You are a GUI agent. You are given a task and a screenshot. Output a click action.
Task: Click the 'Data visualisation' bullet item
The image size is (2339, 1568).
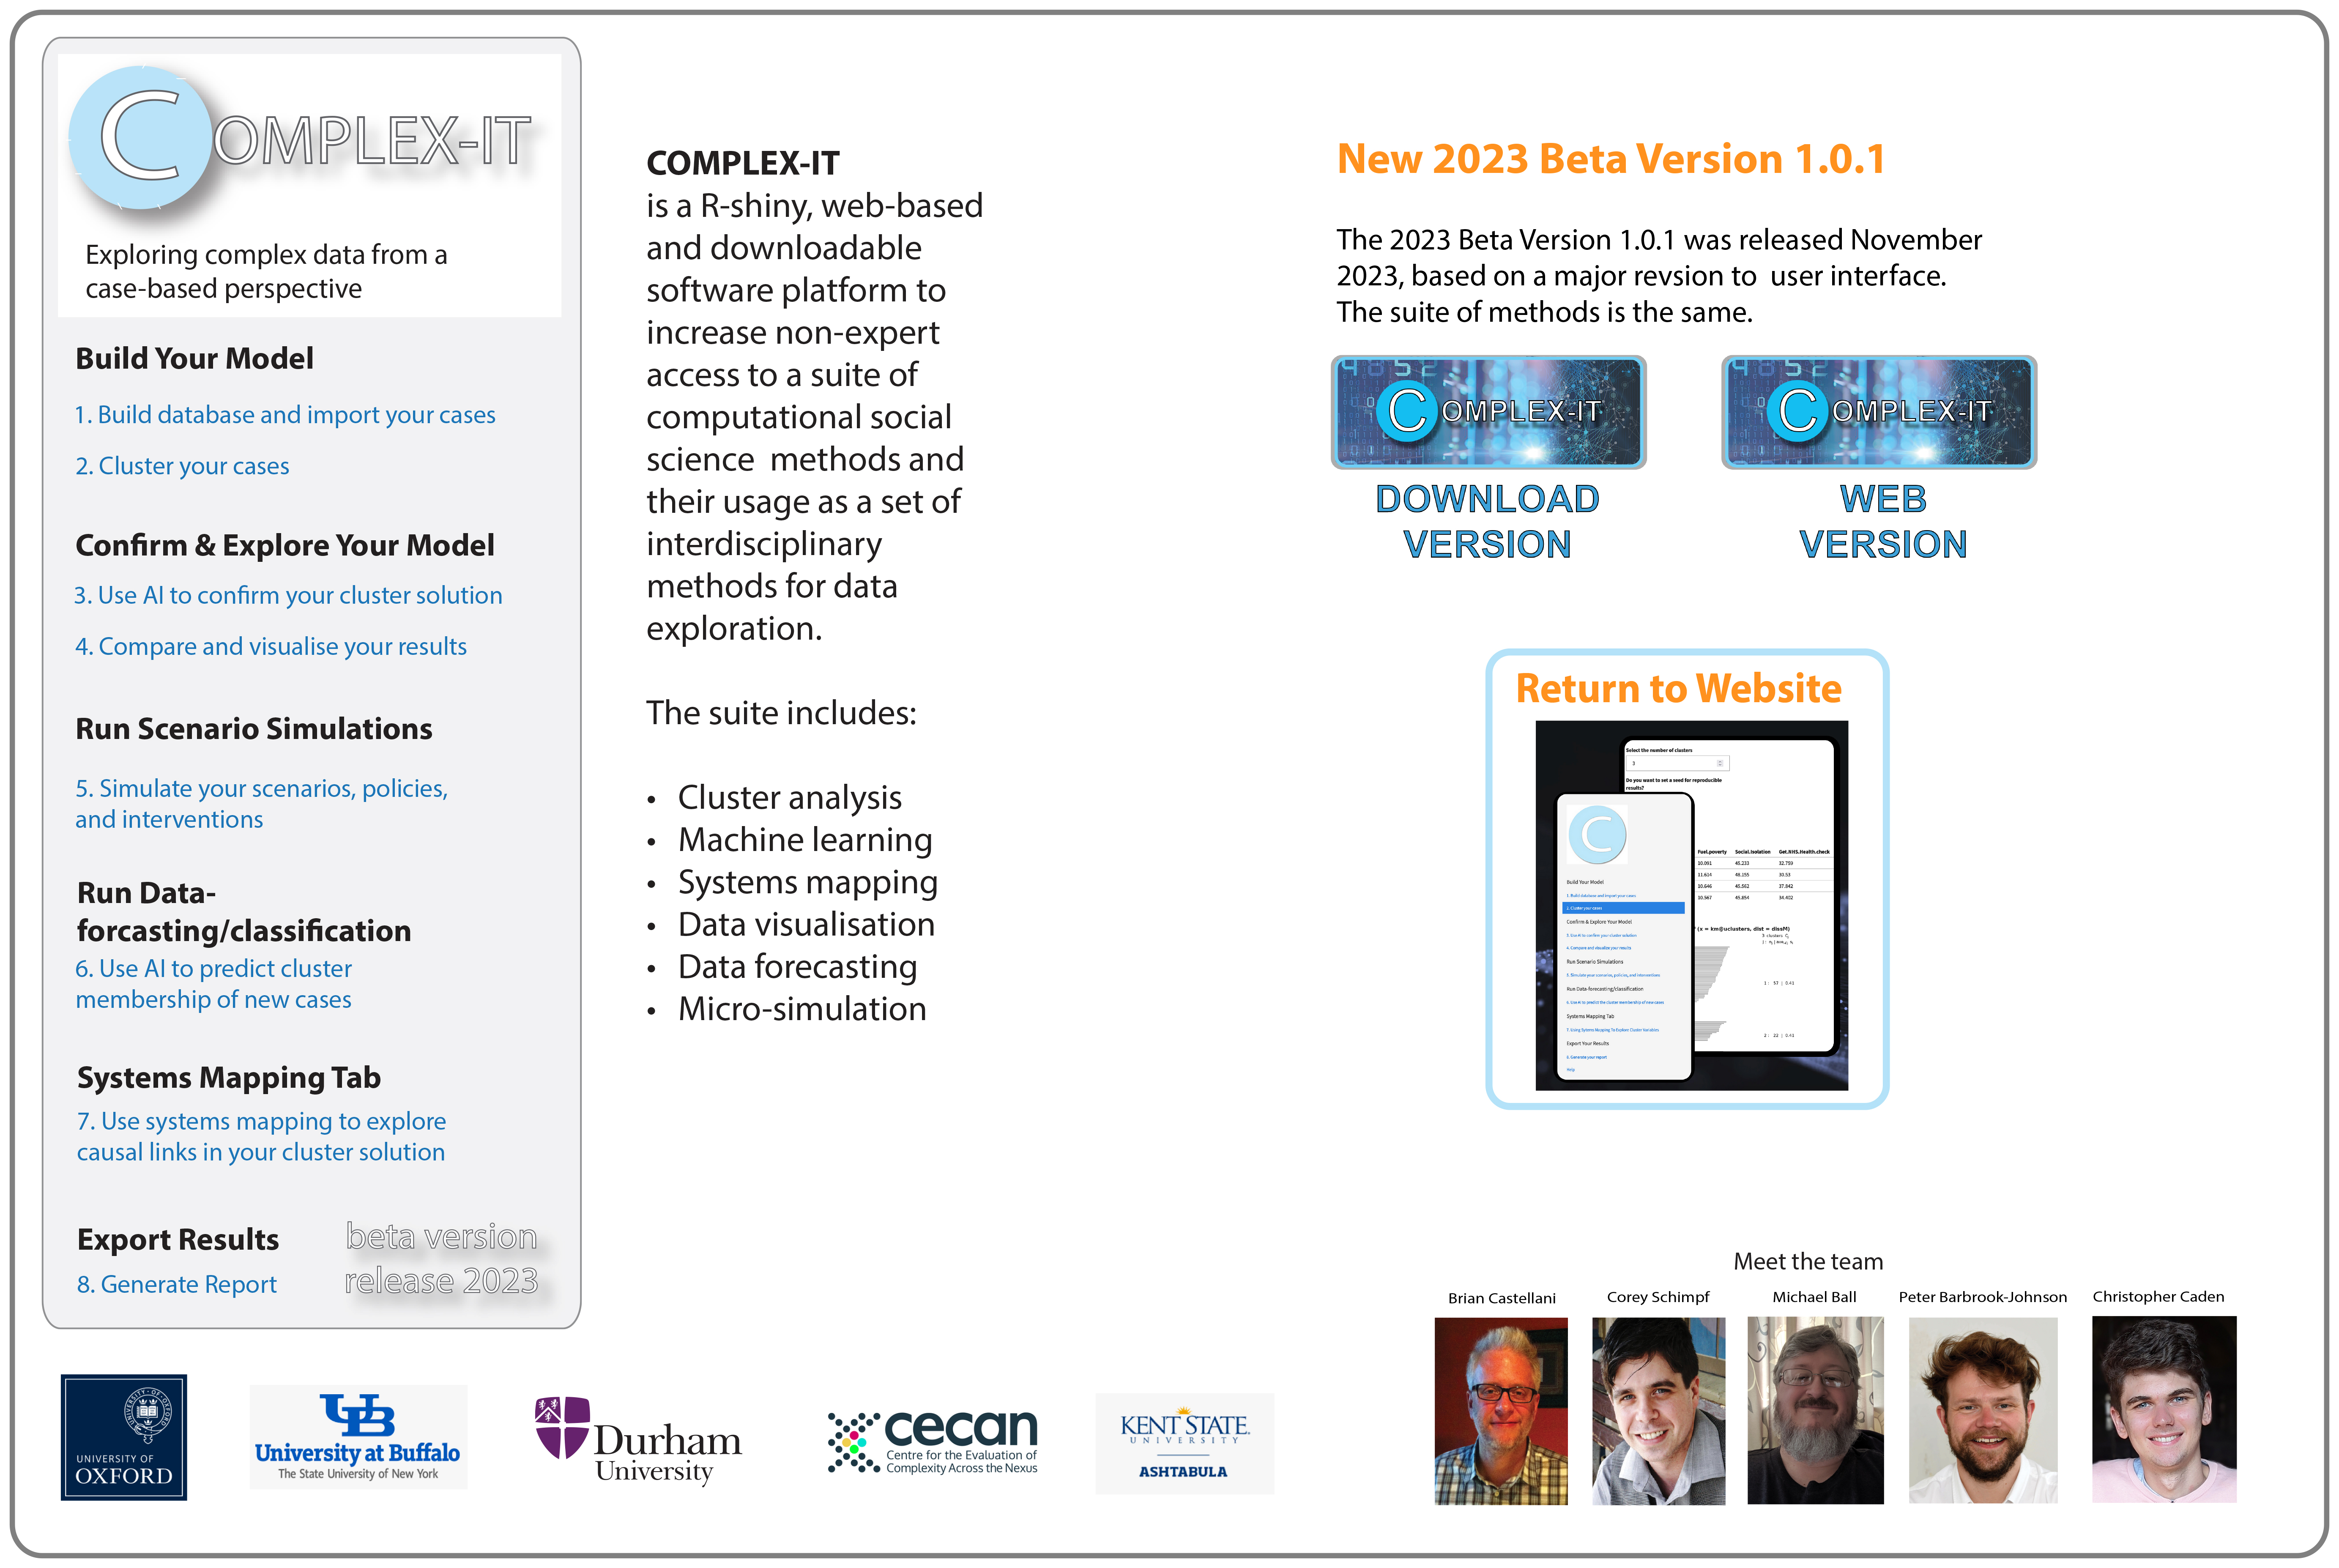tap(806, 925)
